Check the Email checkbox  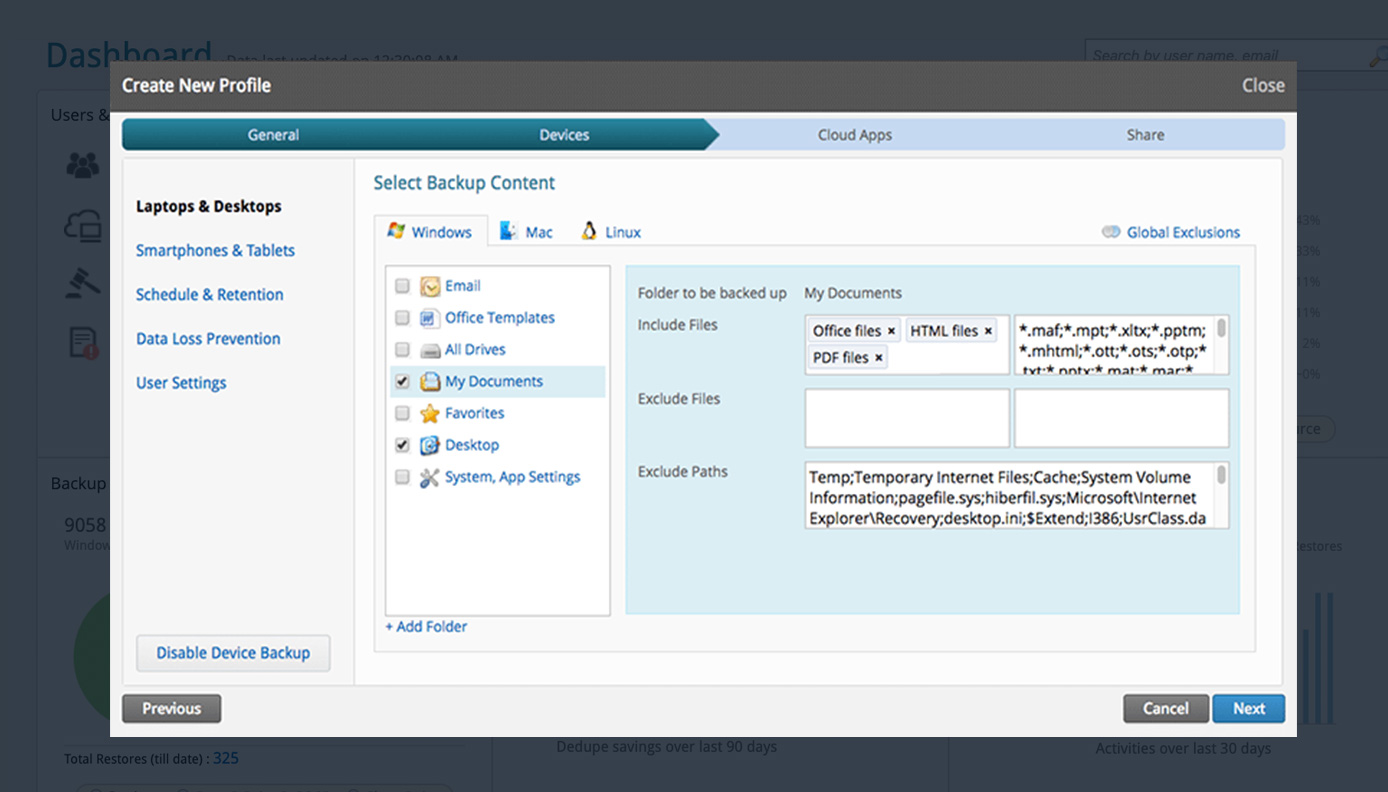[402, 286]
